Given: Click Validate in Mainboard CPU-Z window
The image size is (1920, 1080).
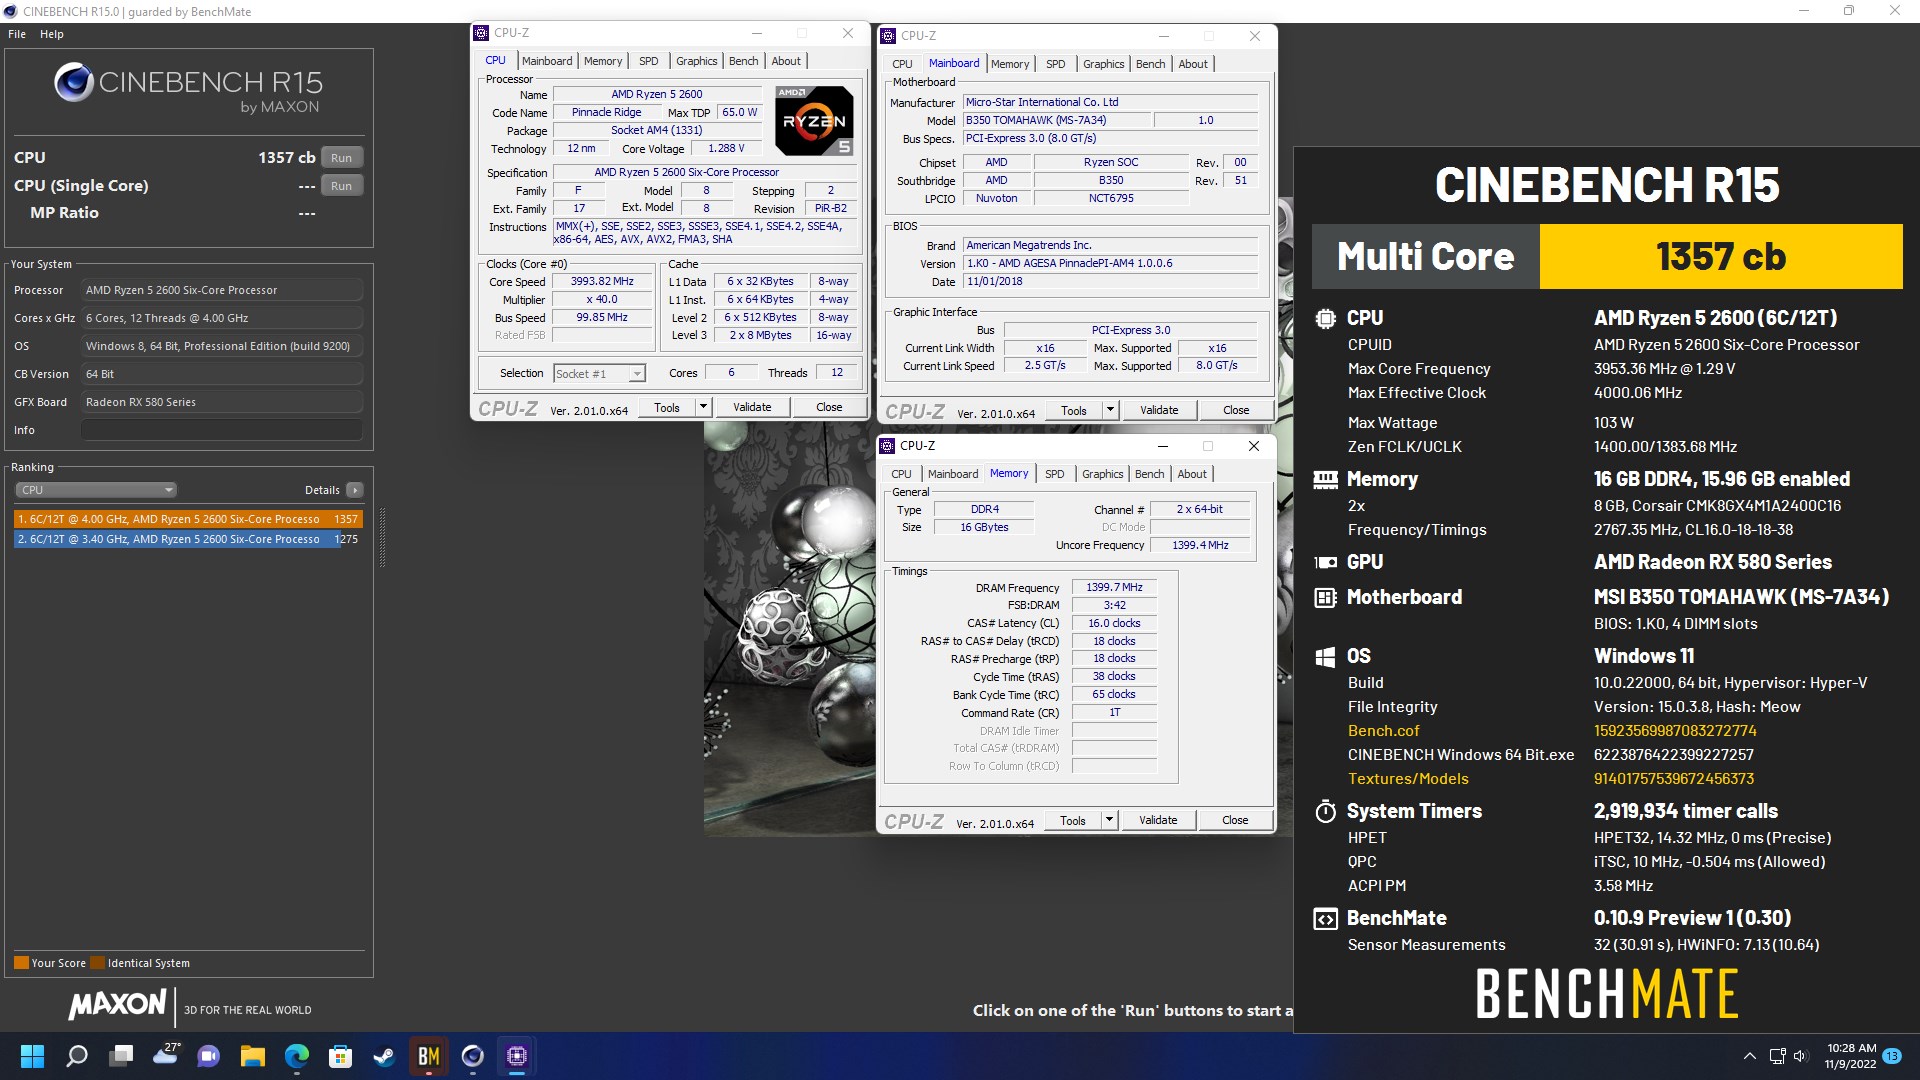Looking at the screenshot, I should coord(1159,411).
